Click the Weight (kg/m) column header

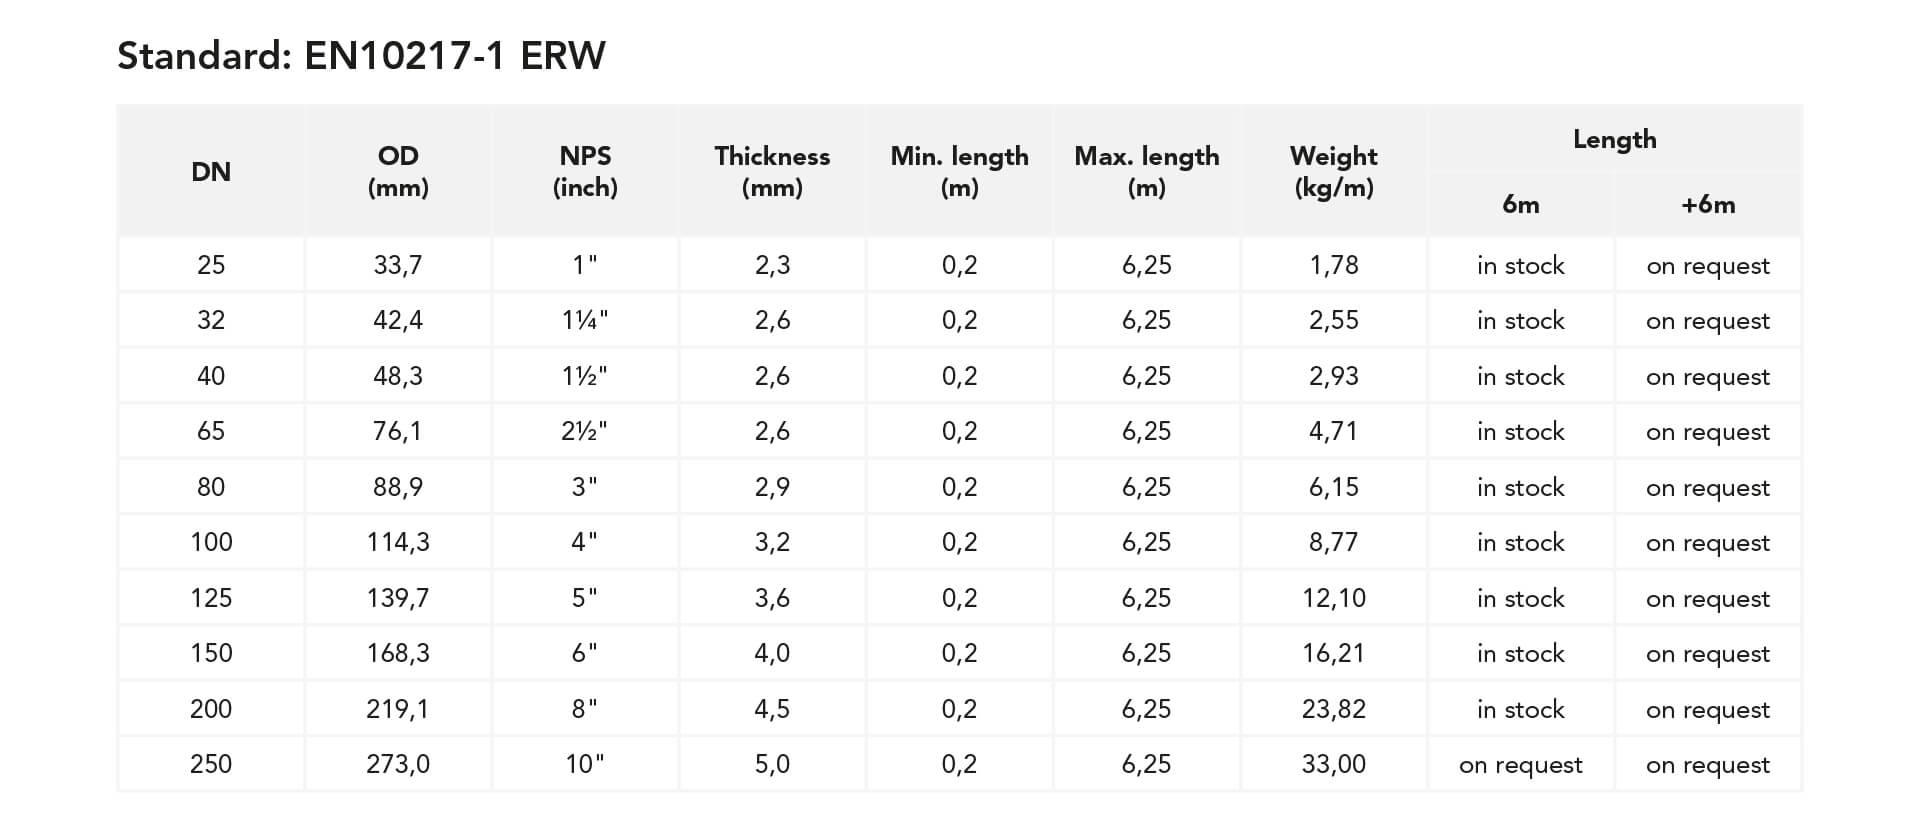pyautogui.click(x=1333, y=172)
